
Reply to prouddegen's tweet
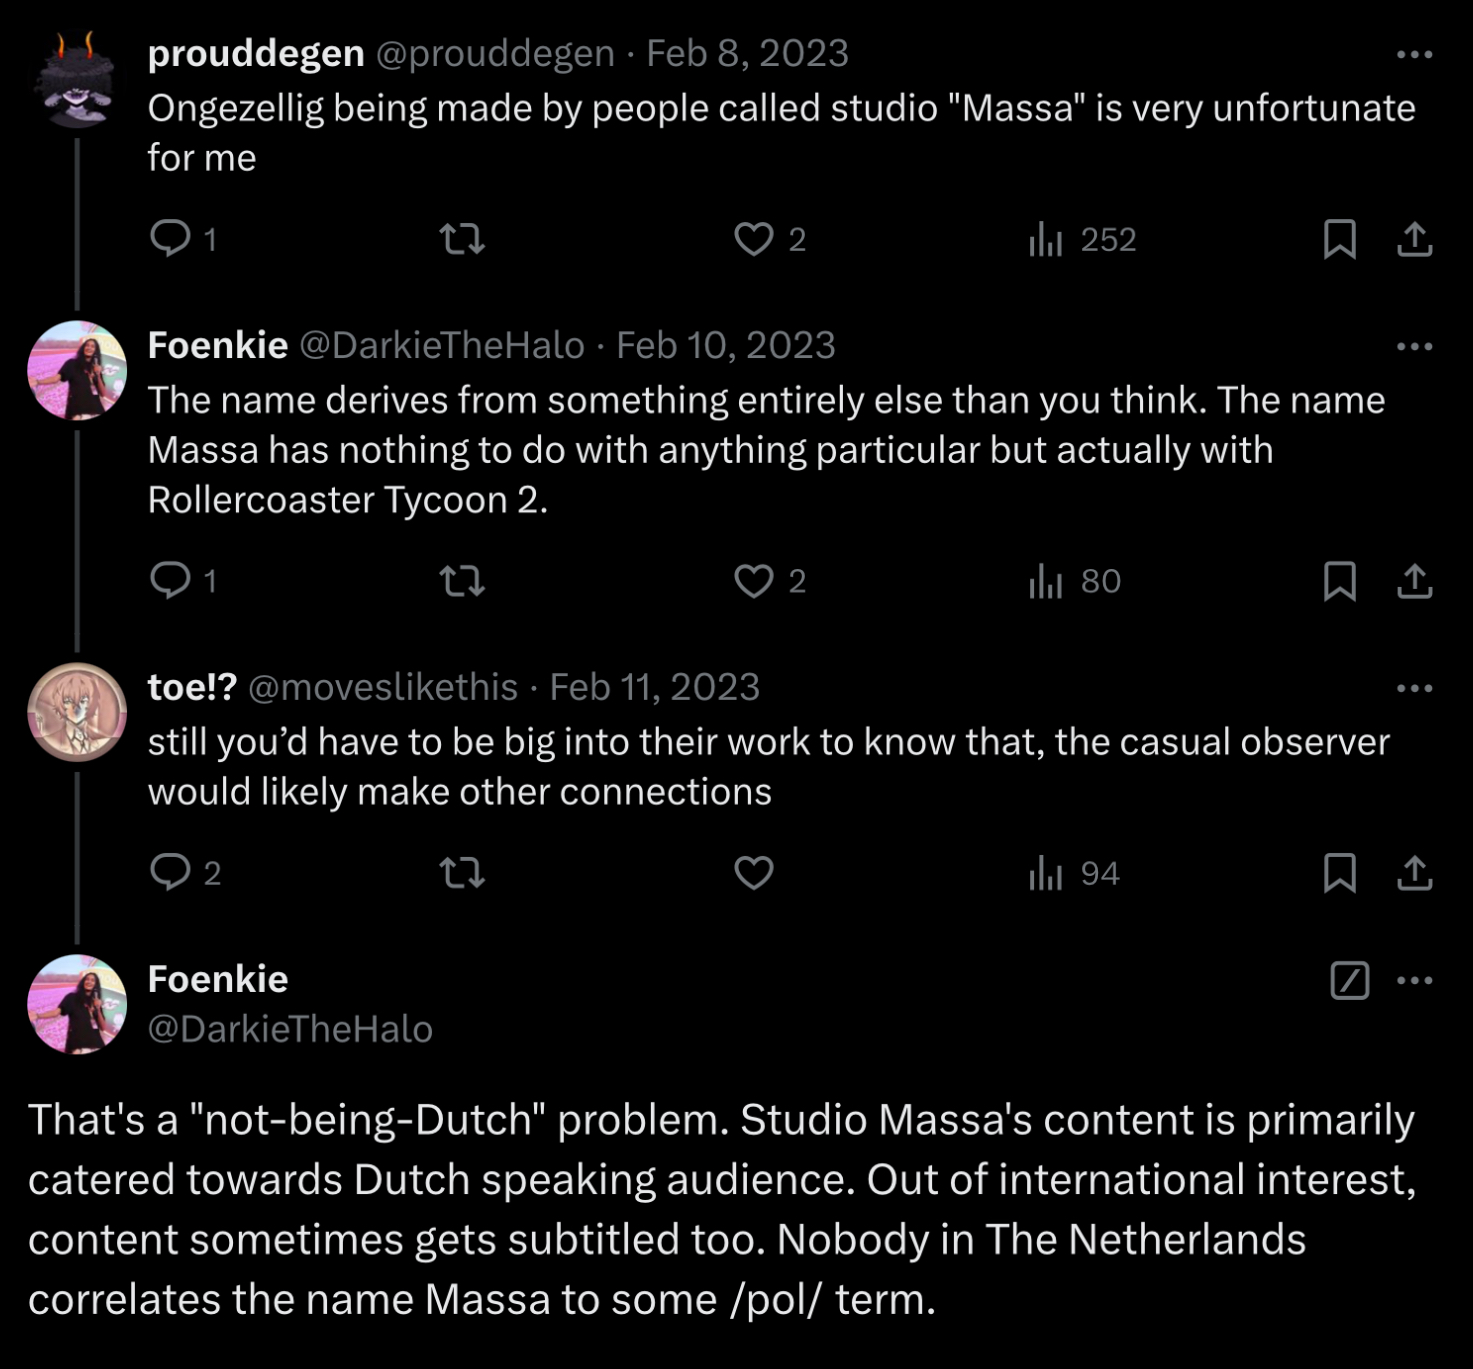point(171,239)
